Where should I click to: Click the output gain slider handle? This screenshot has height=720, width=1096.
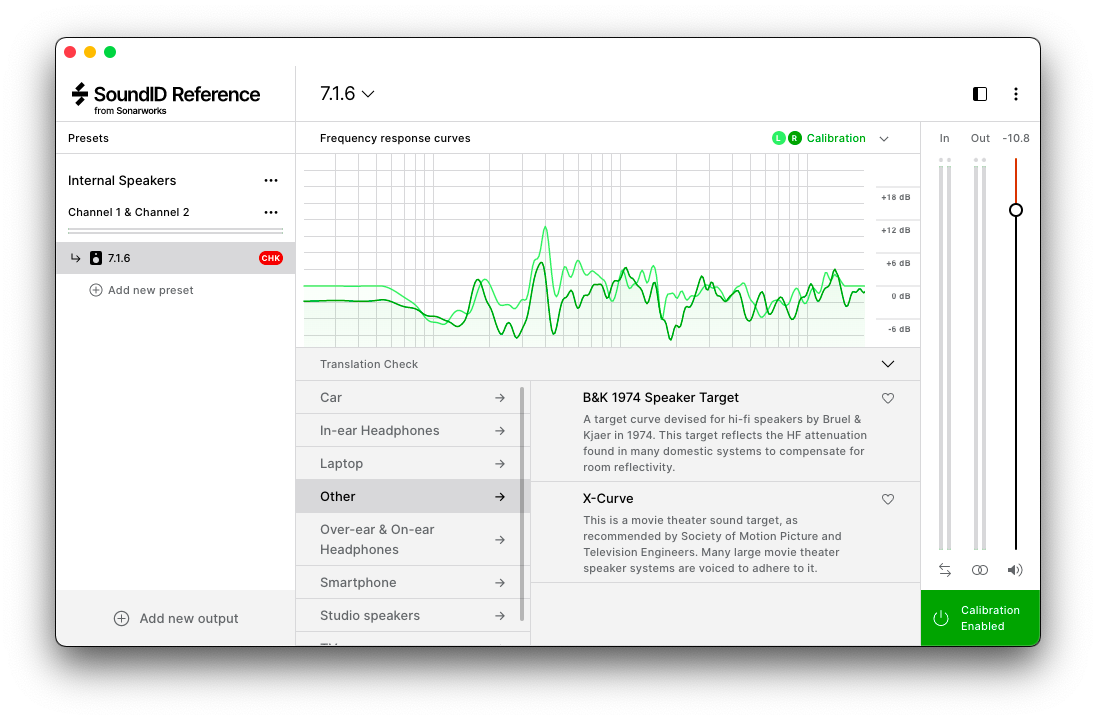1016,210
